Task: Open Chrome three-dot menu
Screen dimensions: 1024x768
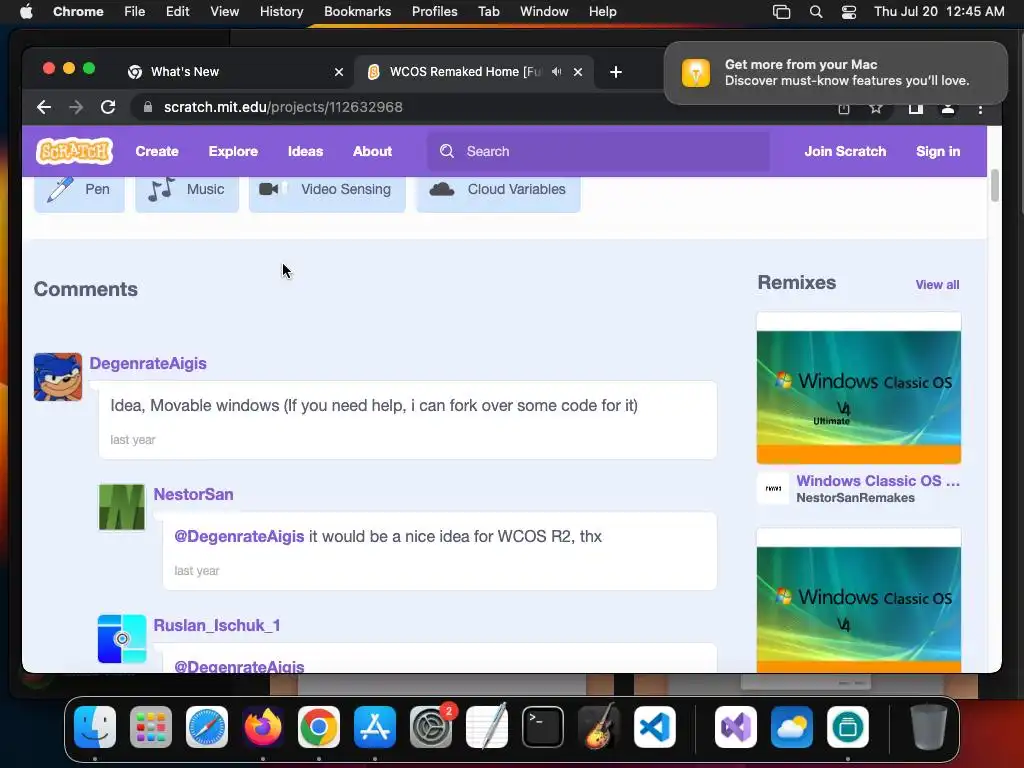Action: point(980,109)
